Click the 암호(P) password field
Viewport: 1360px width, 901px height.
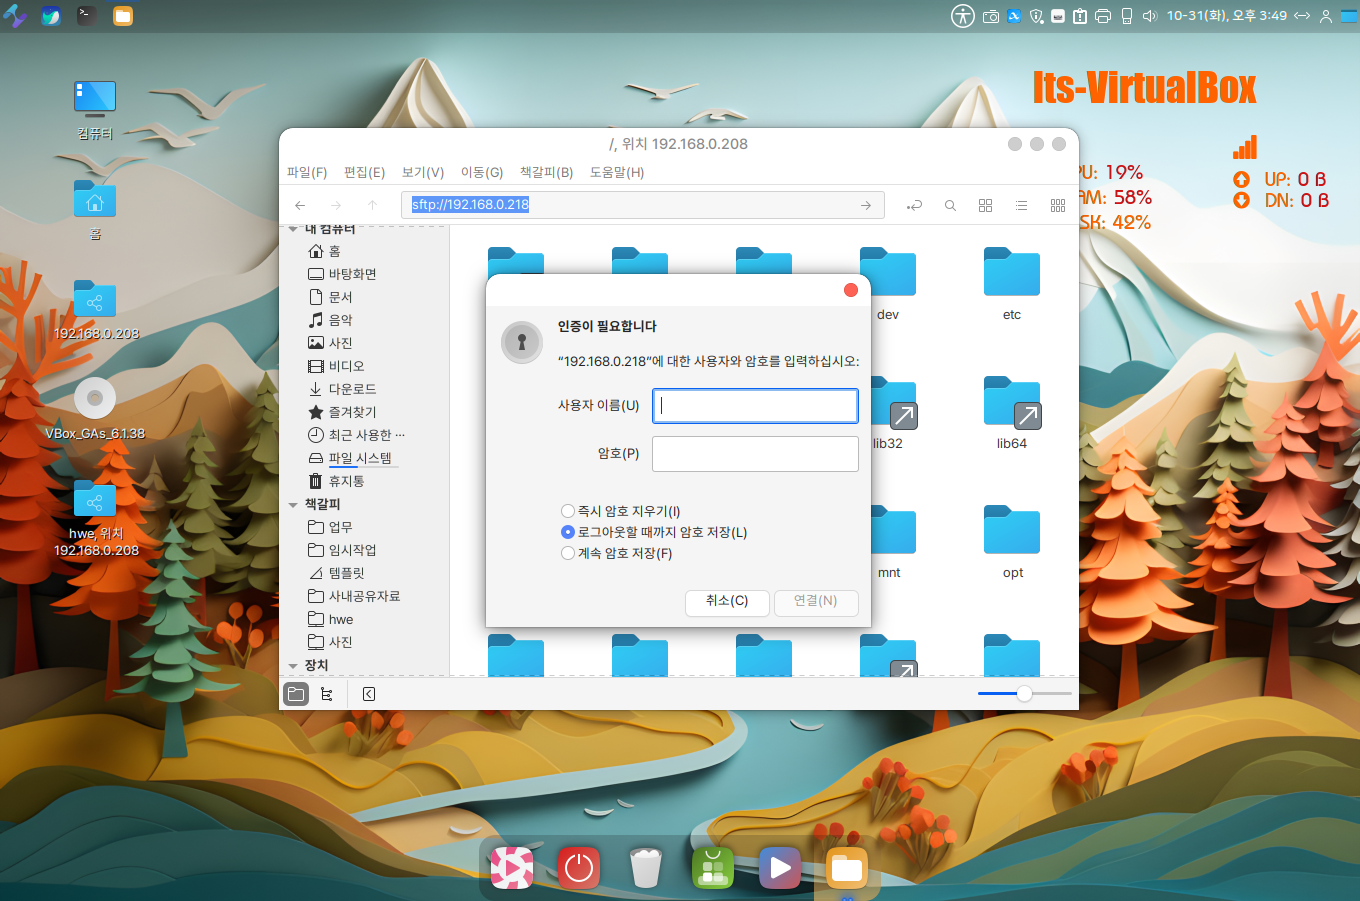click(x=755, y=453)
